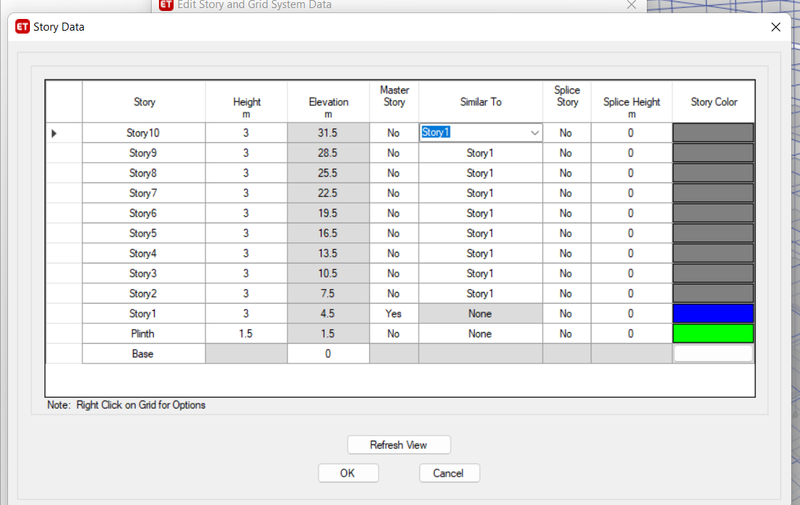
Task: Click Similar To cell of Story3
Action: (x=481, y=273)
